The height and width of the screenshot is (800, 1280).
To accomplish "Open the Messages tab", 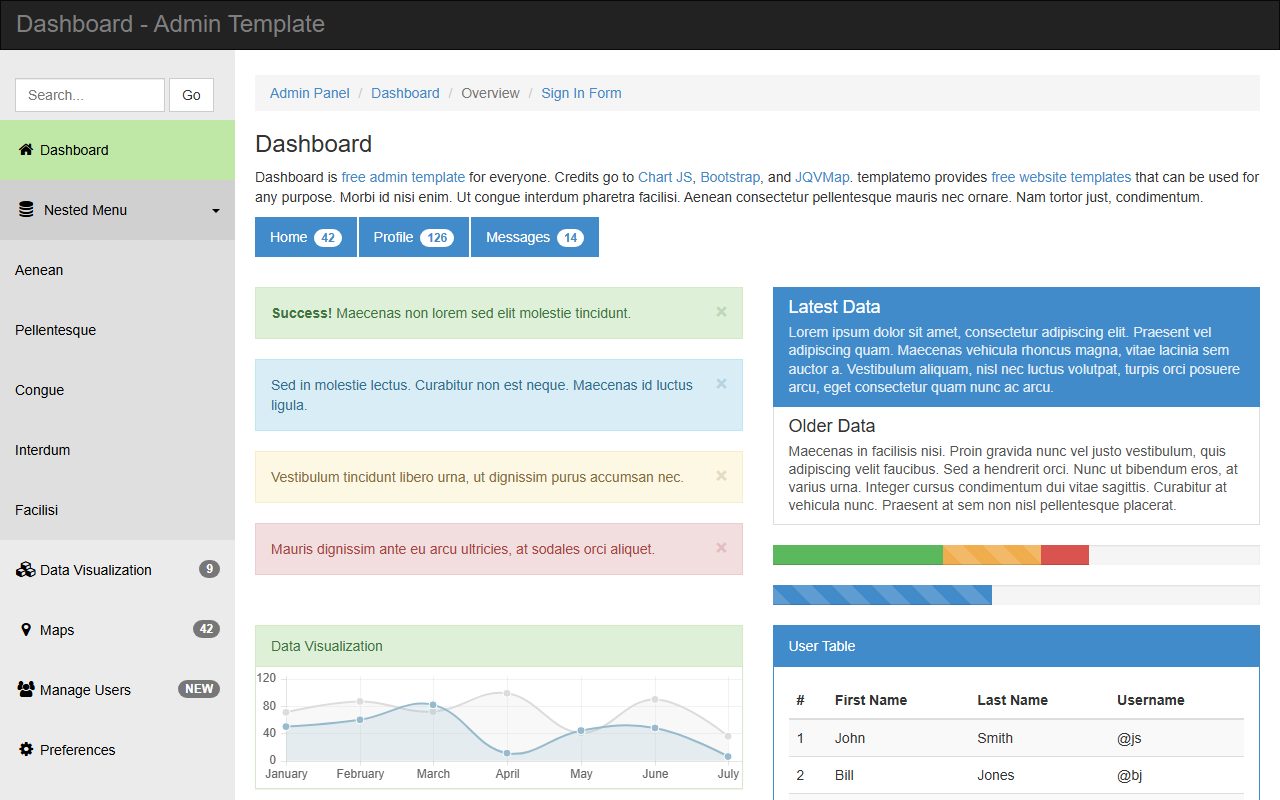I will click(x=535, y=237).
